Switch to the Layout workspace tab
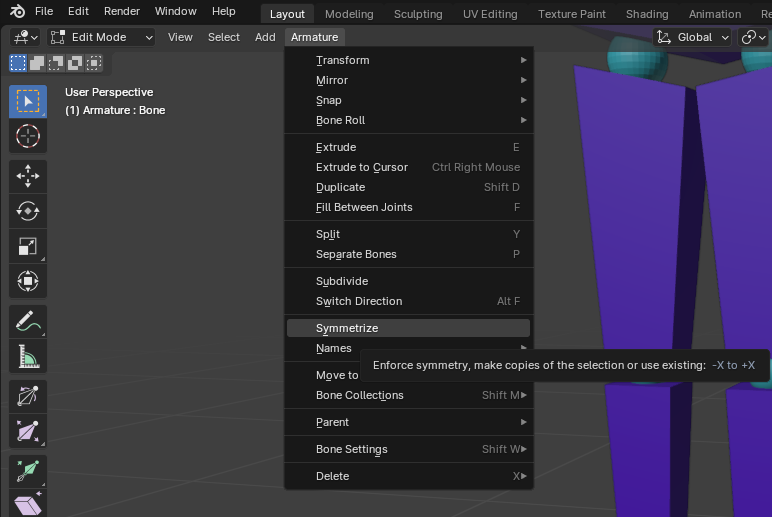This screenshot has width=772, height=517. click(287, 14)
